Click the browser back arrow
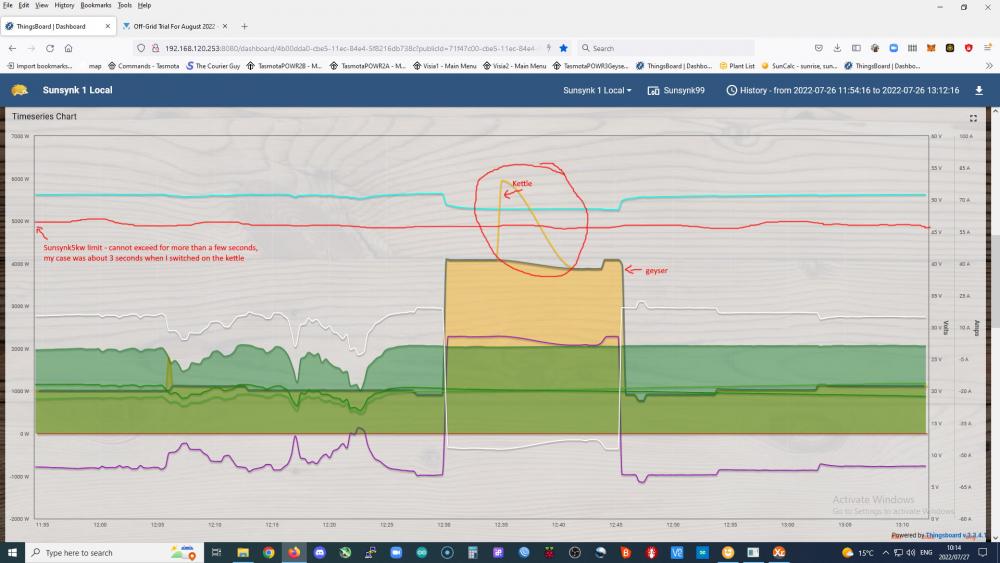The width and height of the screenshot is (1000, 563). (12, 48)
